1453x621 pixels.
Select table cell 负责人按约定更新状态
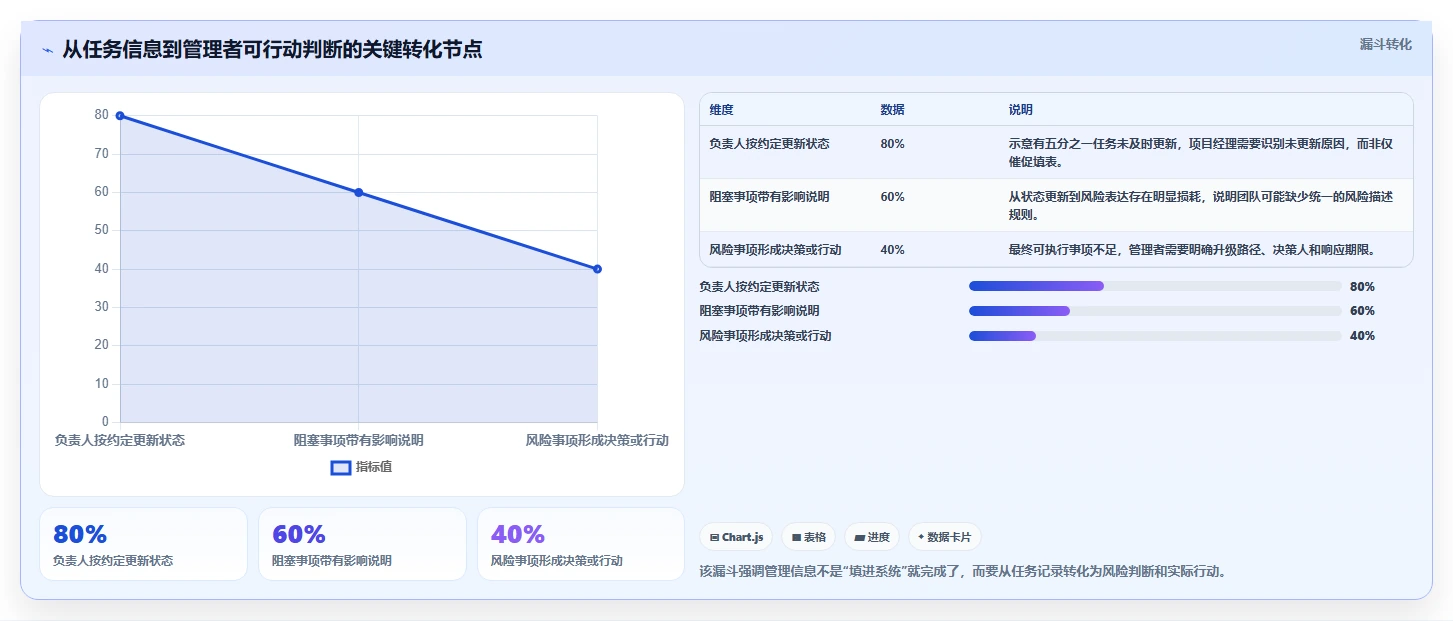tap(769, 144)
